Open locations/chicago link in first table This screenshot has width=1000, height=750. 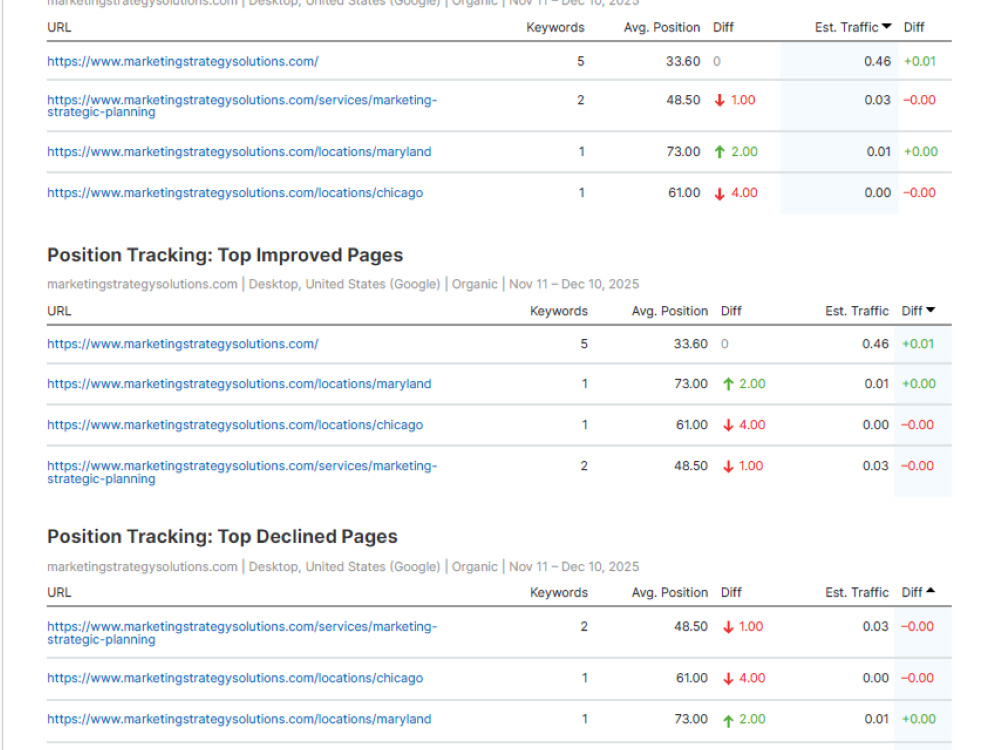(235, 193)
